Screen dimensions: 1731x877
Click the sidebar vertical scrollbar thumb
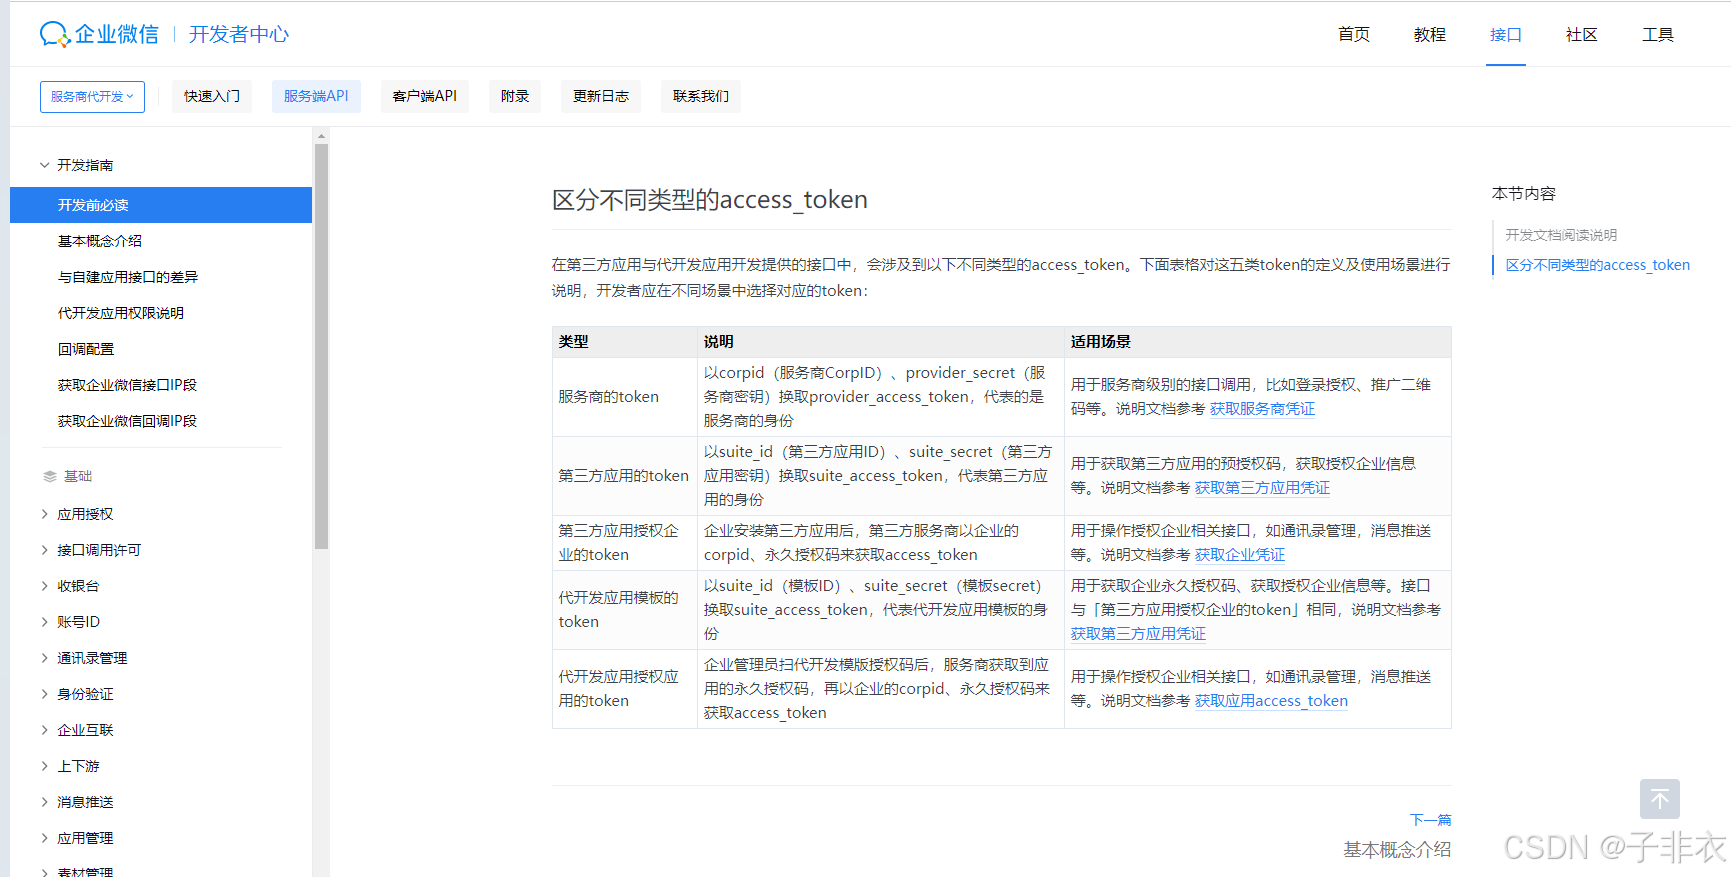point(321,346)
